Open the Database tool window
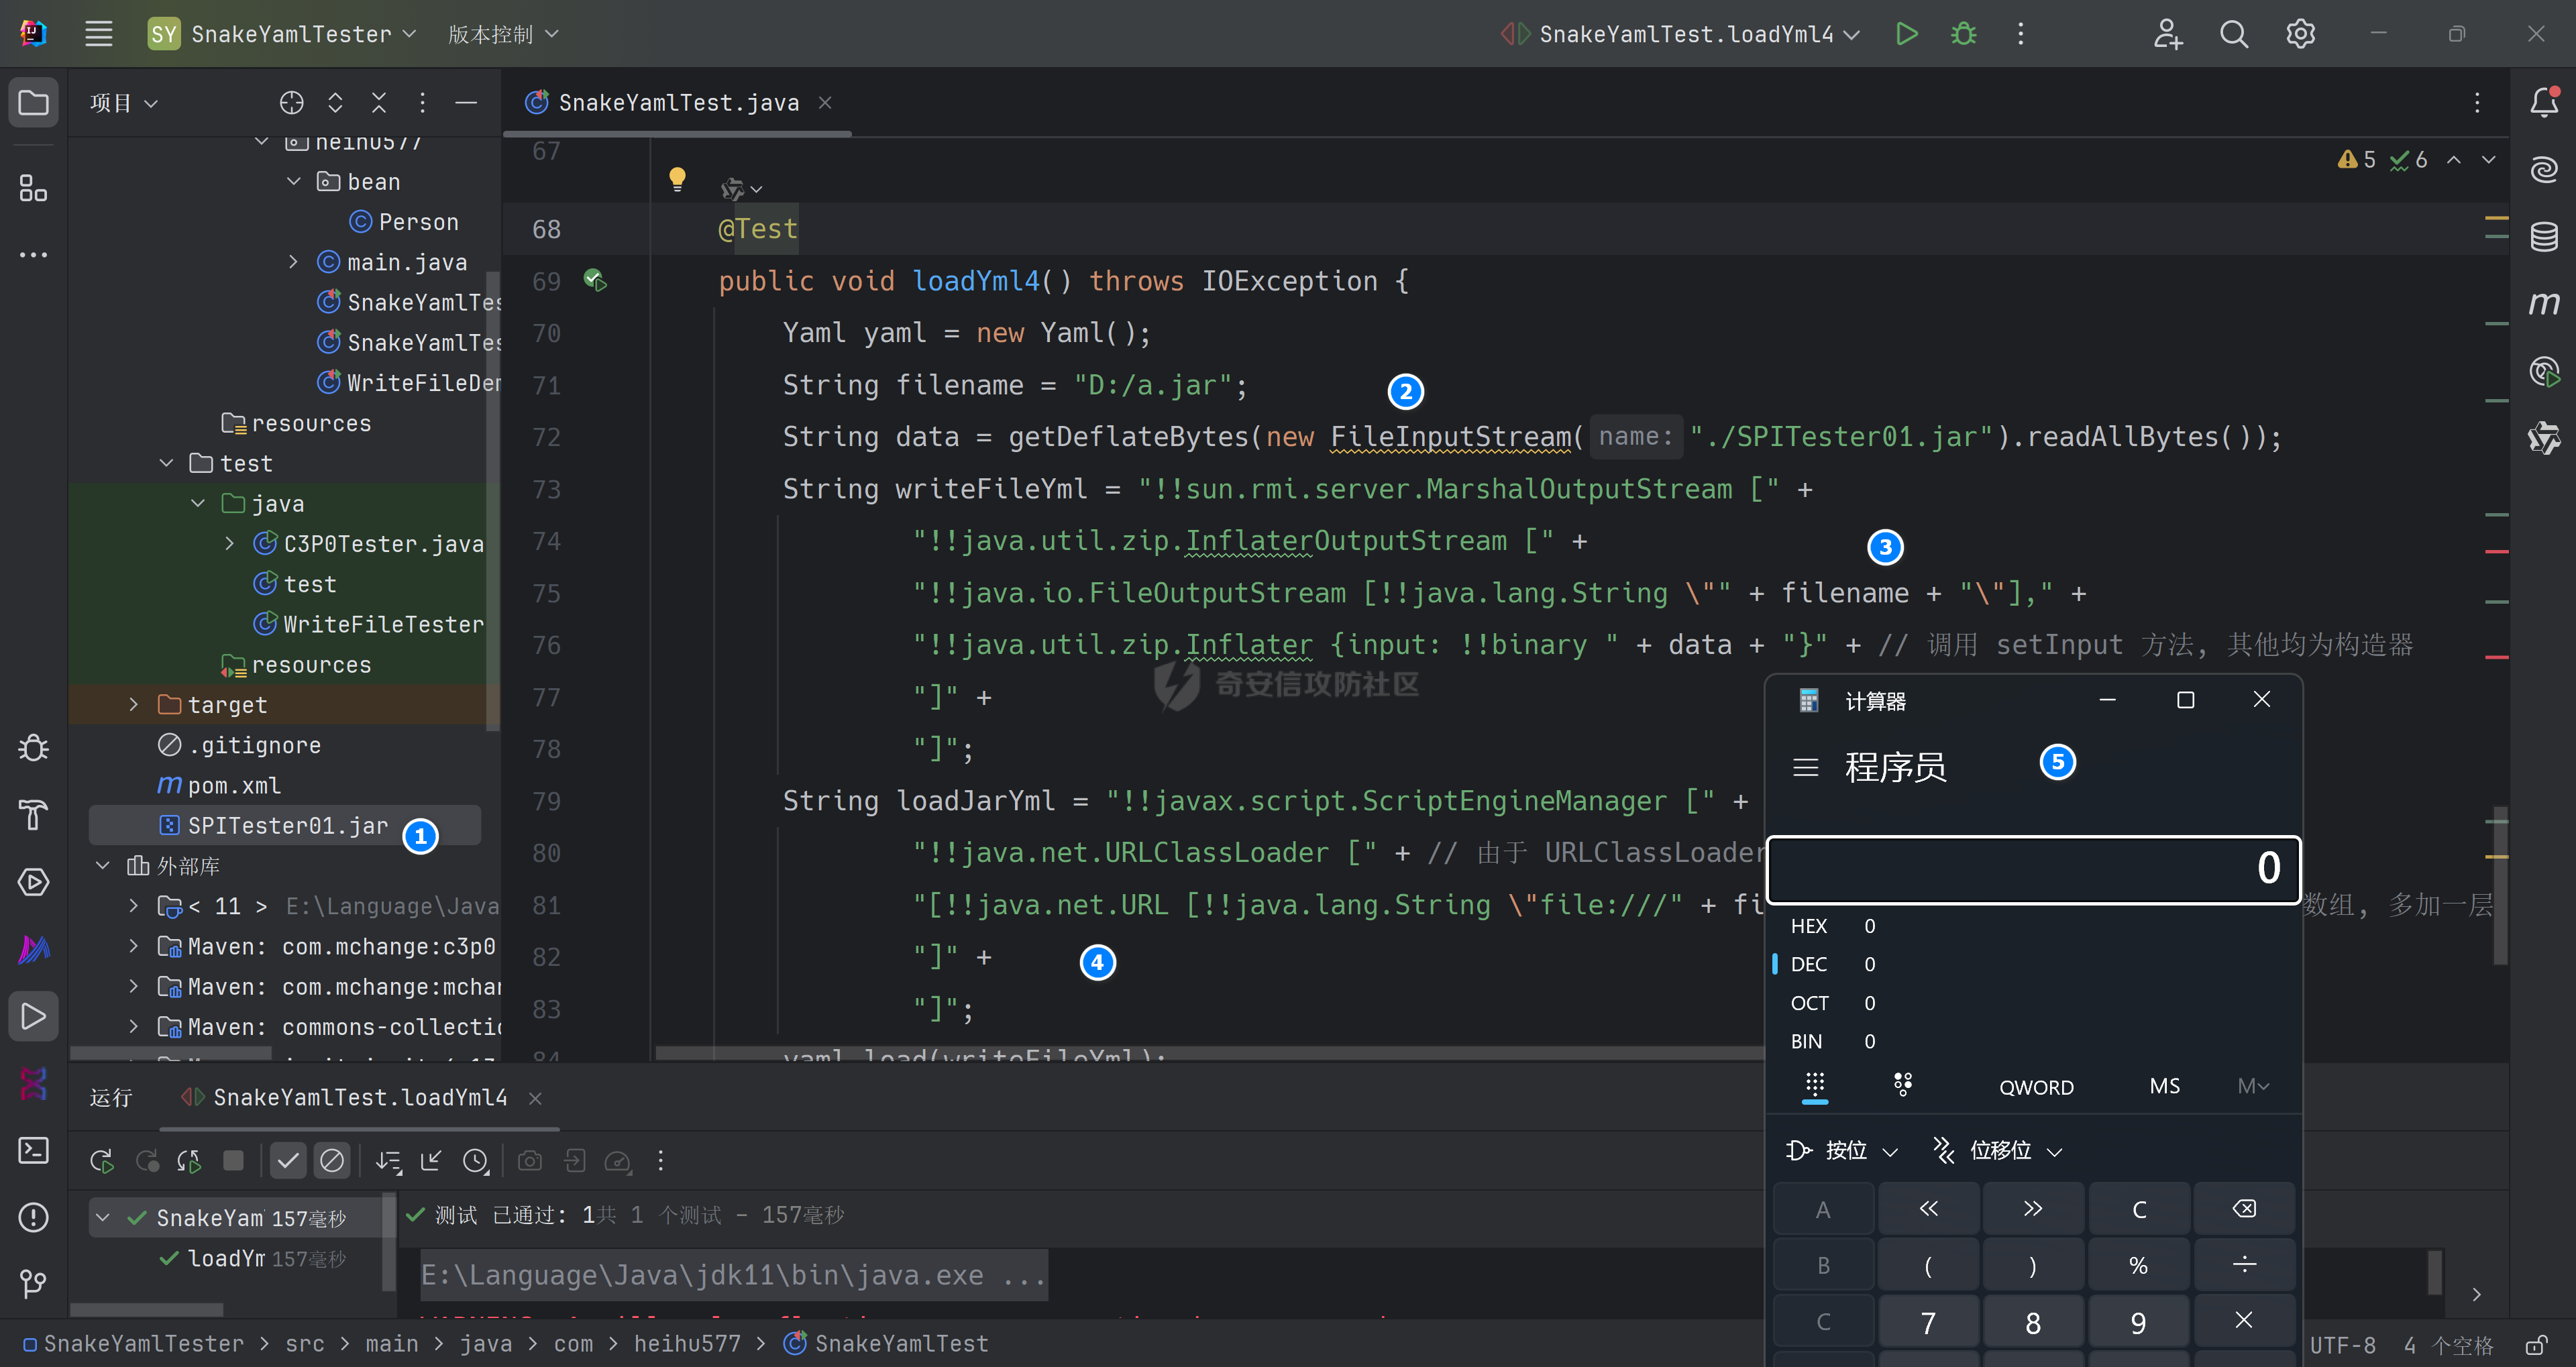Viewport: 2576px width, 1367px height. pyautogui.click(x=2544, y=237)
